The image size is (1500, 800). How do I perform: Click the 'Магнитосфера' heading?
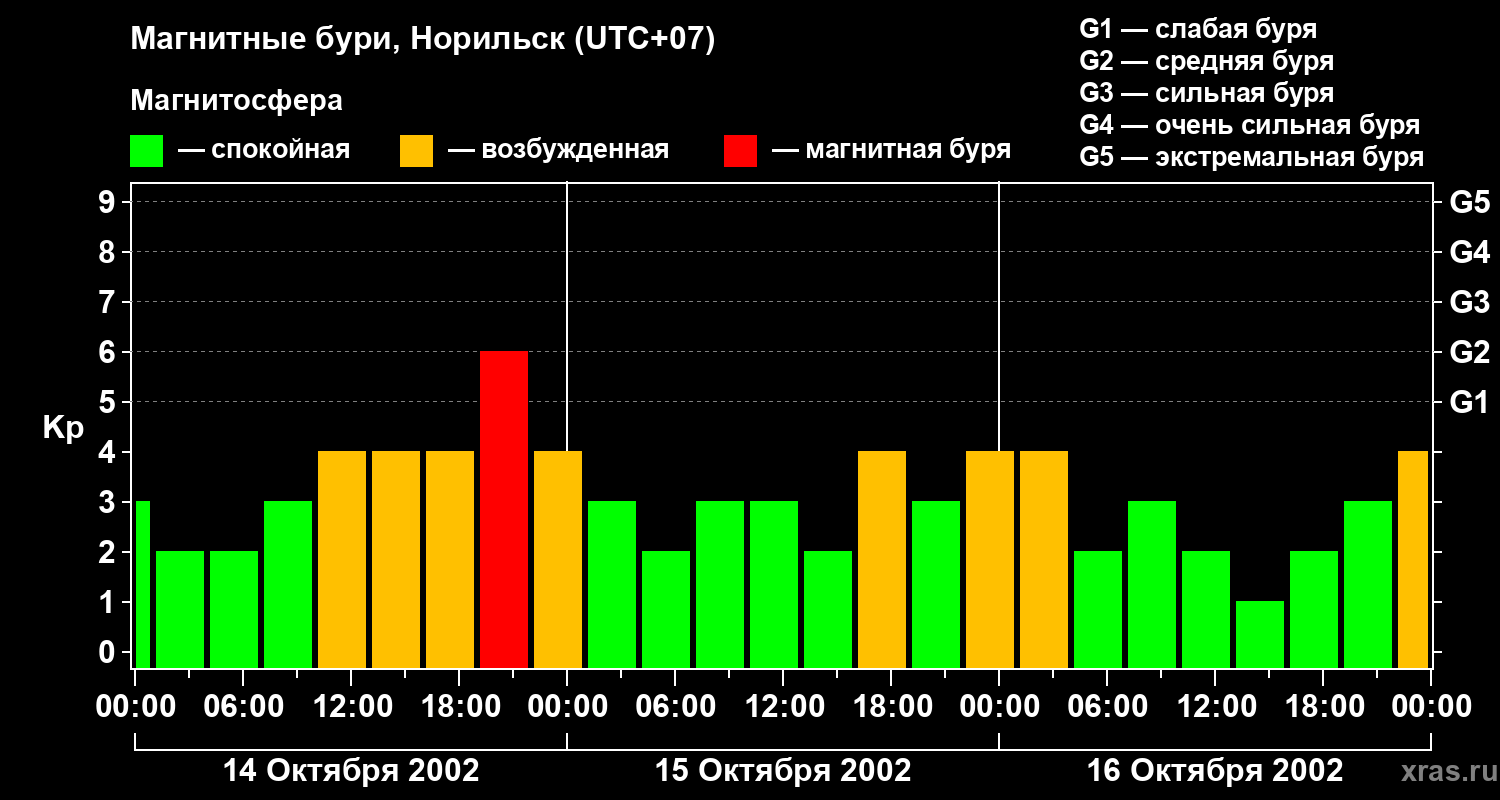click(237, 101)
